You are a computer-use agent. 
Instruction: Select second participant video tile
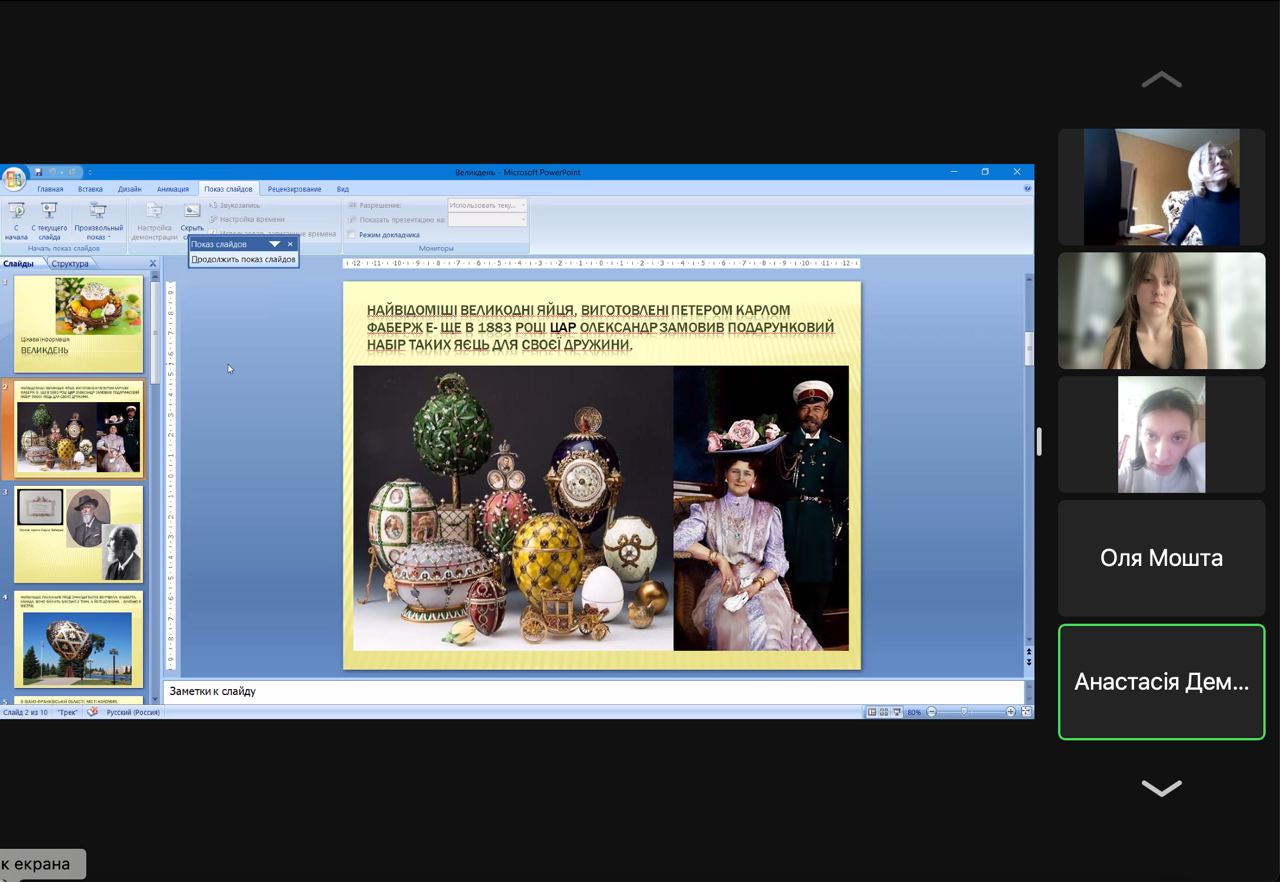1162,310
